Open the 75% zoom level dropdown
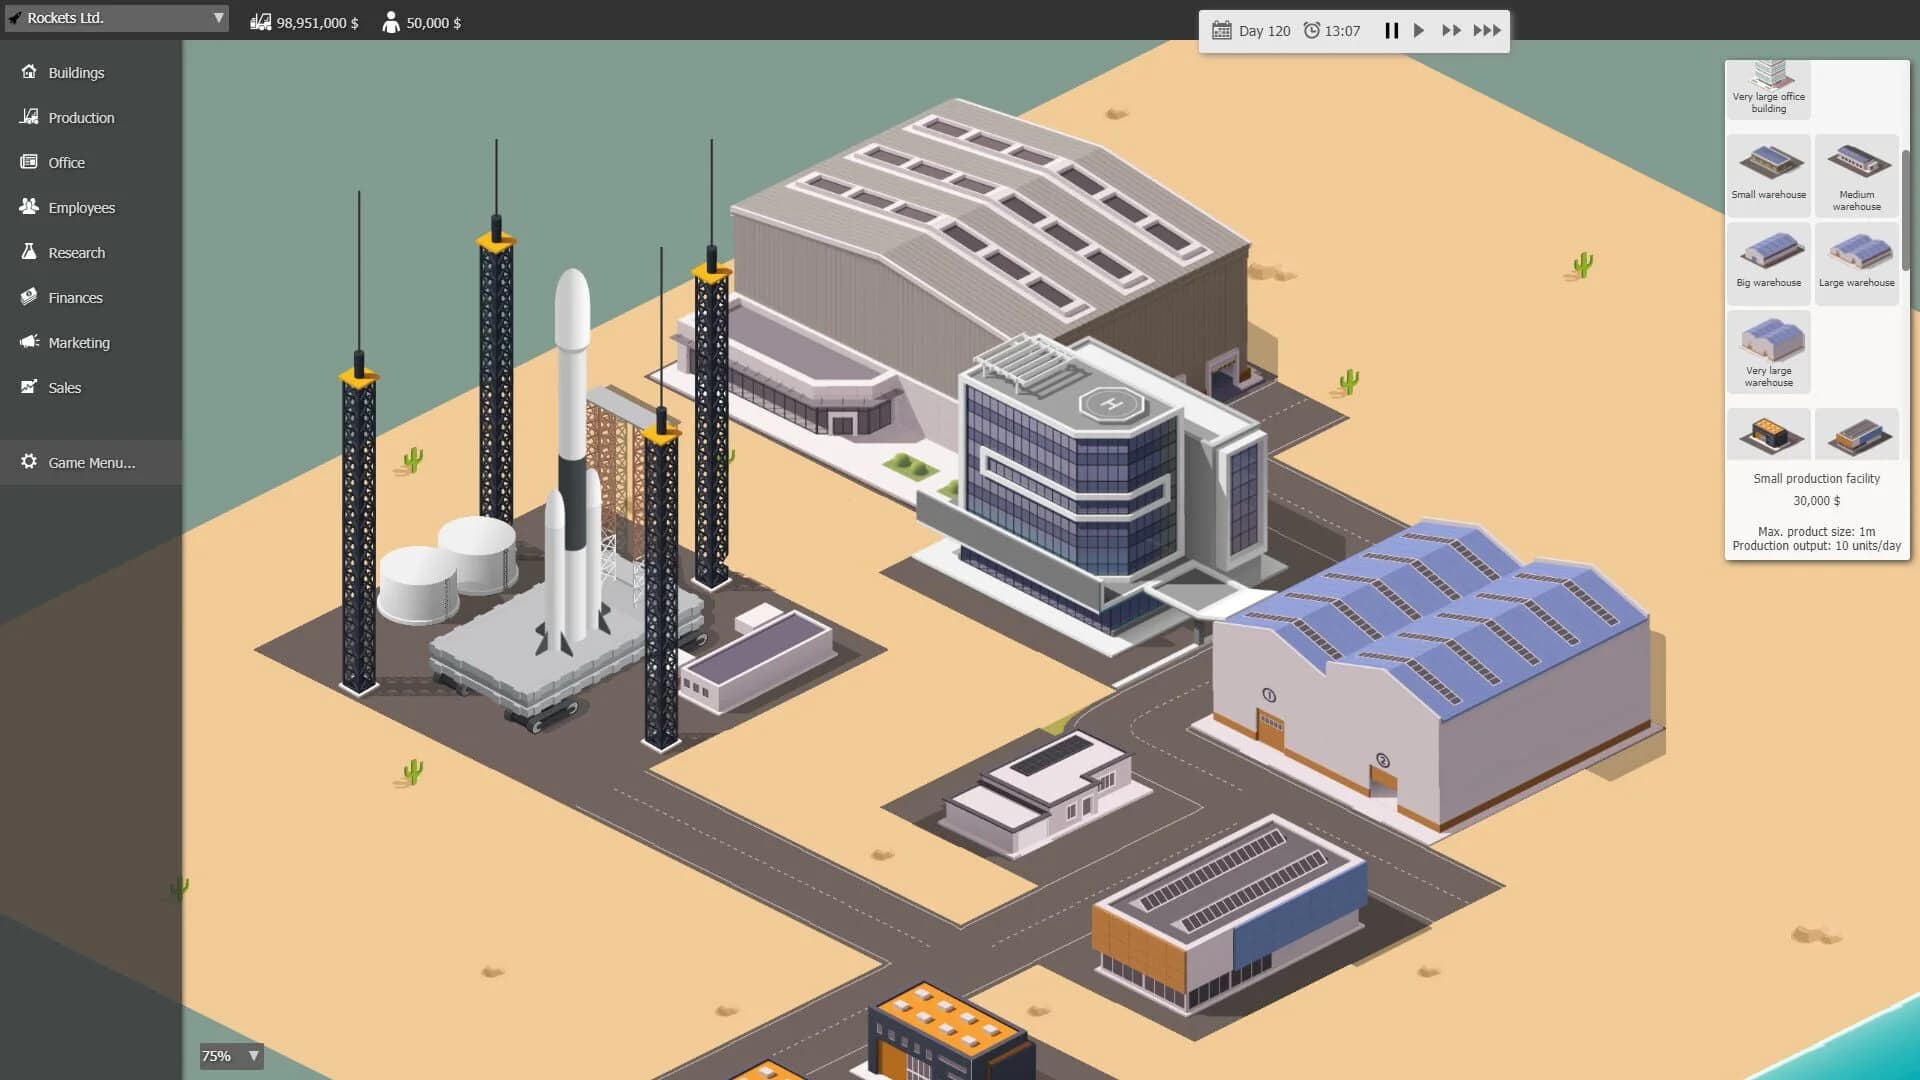Image resolution: width=1920 pixels, height=1080 pixels. tap(230, 1056)
